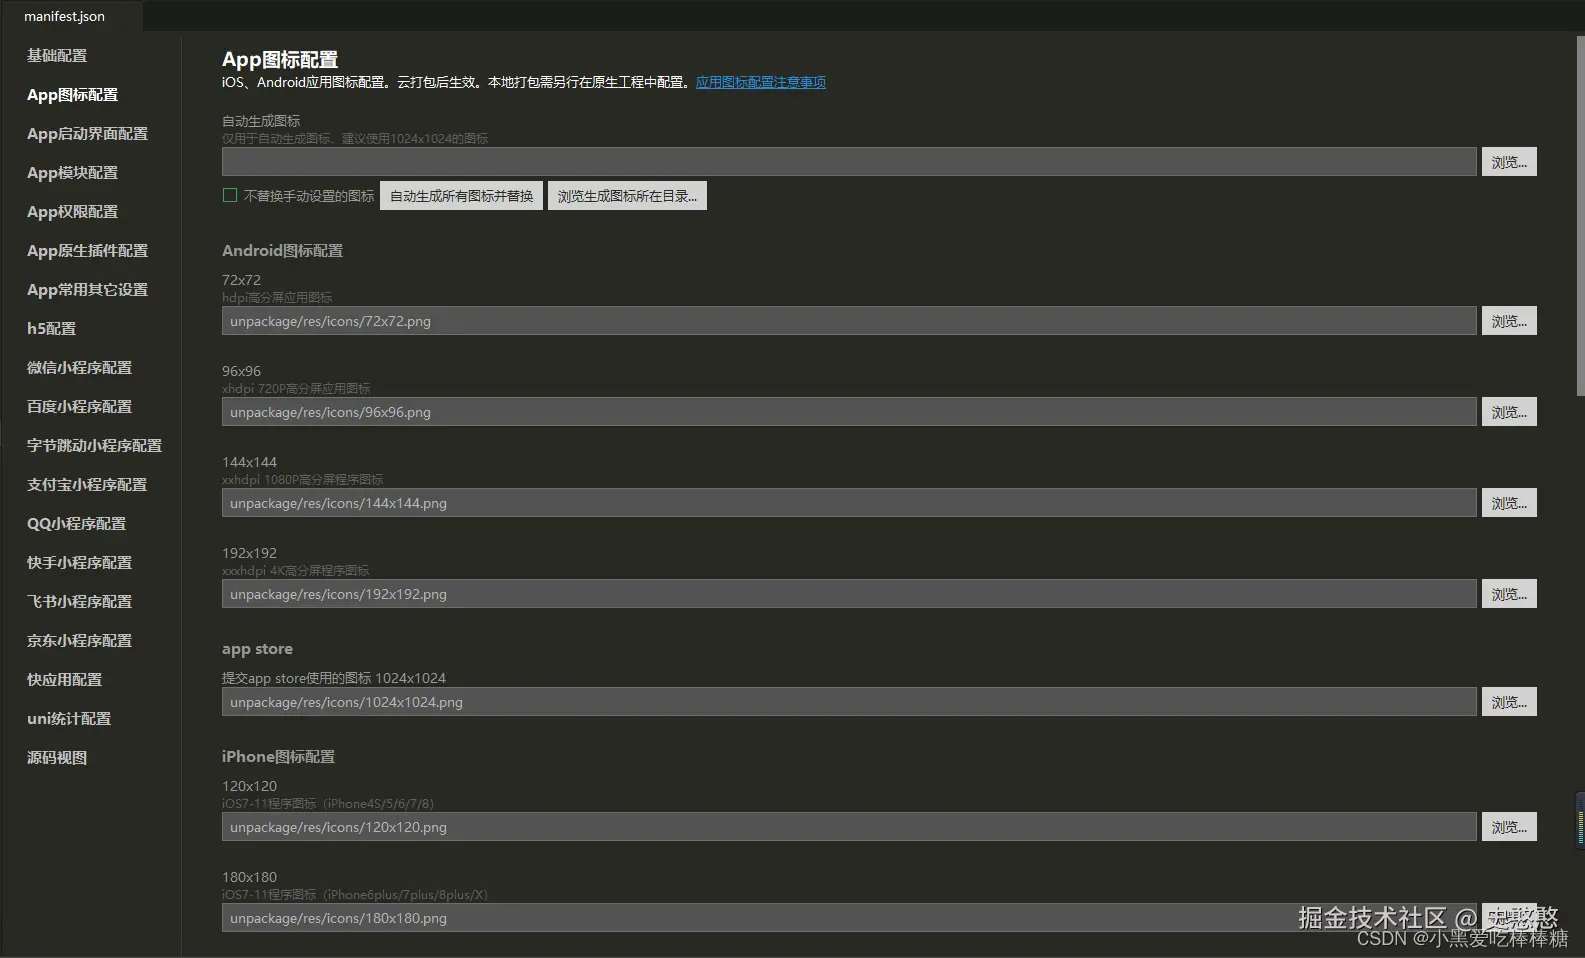Image resolution: width=1585 pixels, height=958 pixels.
Task: Go to App模块配置 section
Action: 72,173
